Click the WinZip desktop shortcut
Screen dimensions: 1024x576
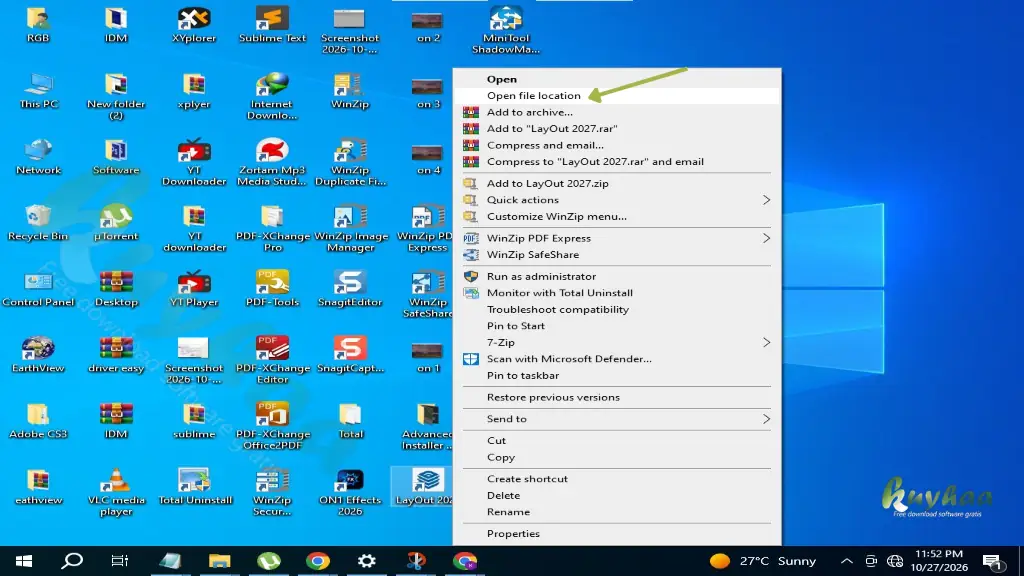click(349, 91)
